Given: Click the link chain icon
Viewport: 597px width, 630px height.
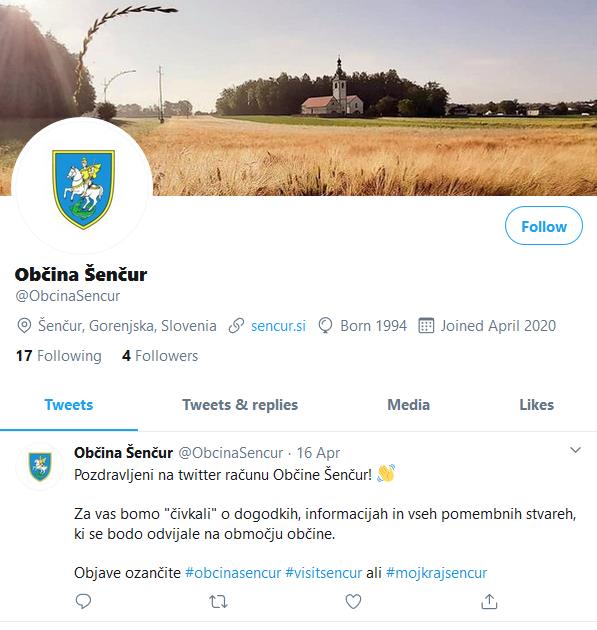Looking at the screenshot, I should click(236, 325).
